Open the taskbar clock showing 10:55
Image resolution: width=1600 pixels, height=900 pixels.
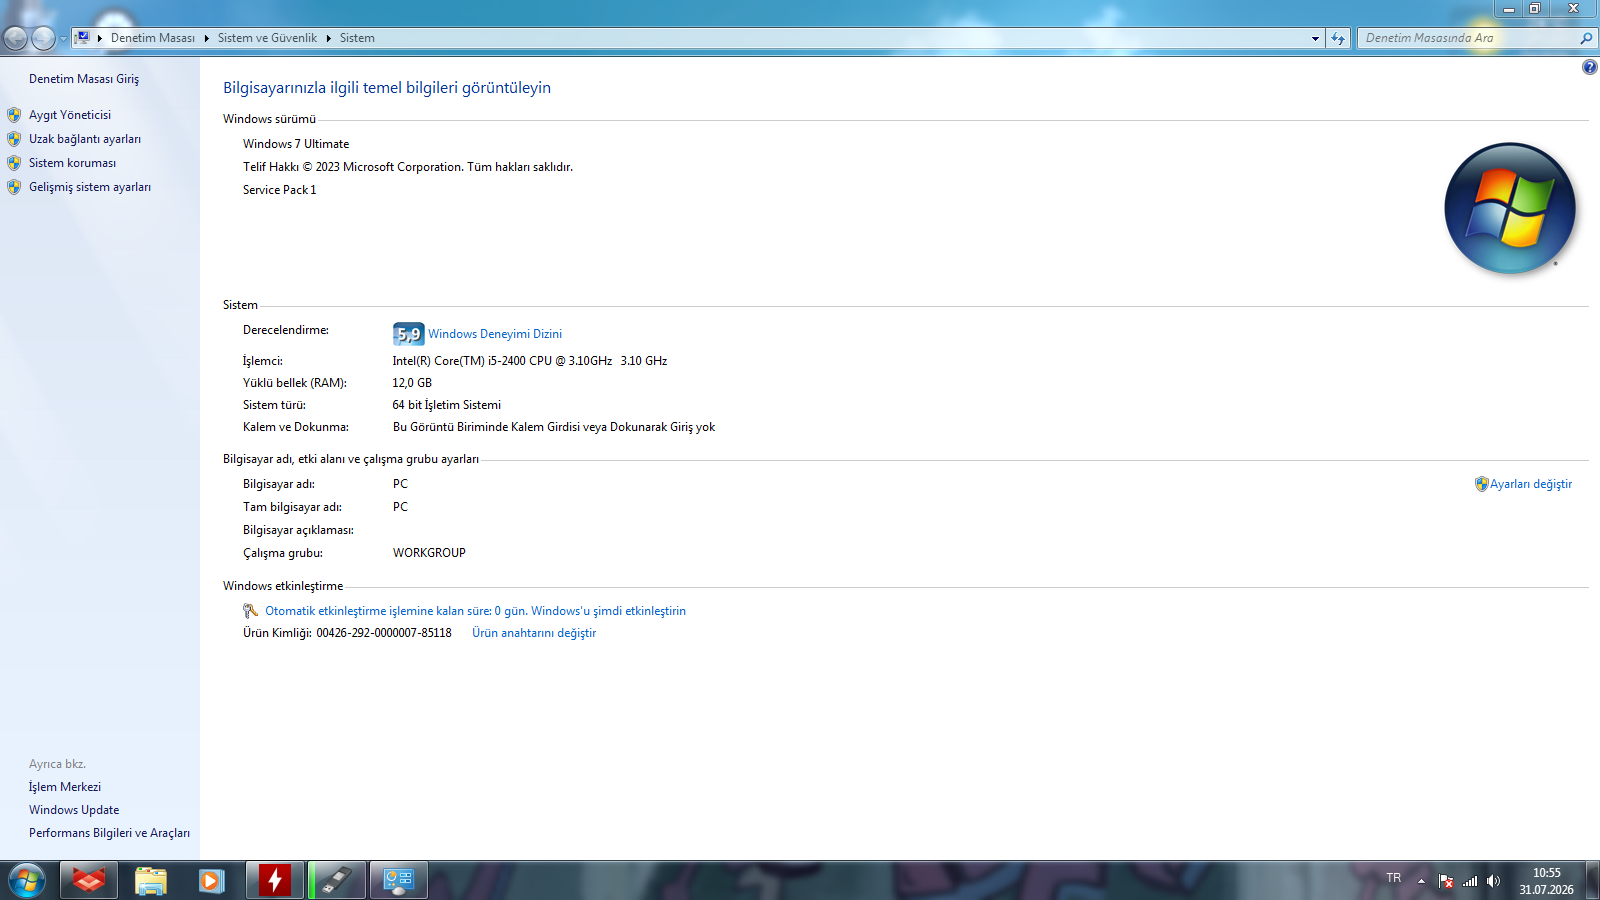(1547, 881)
